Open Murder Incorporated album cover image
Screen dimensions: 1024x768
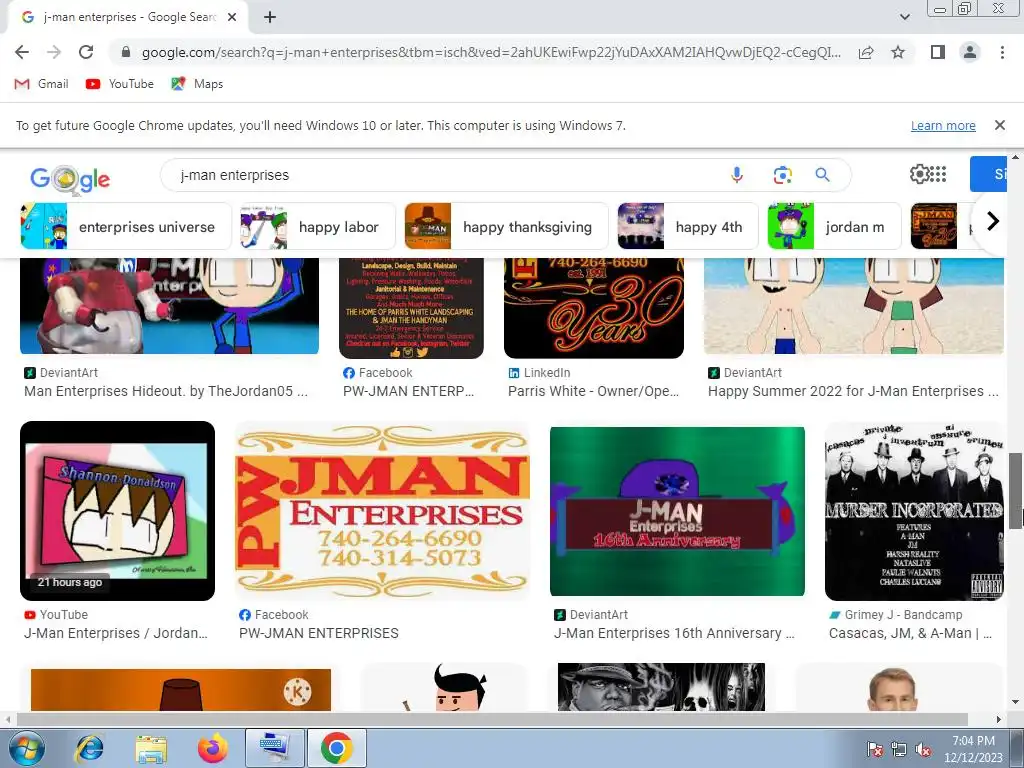pos(914,511)
